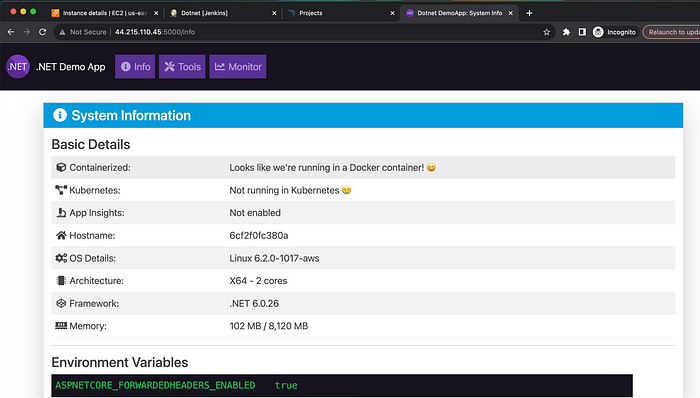
Task: Reload the current page
Action: [42, 32]
